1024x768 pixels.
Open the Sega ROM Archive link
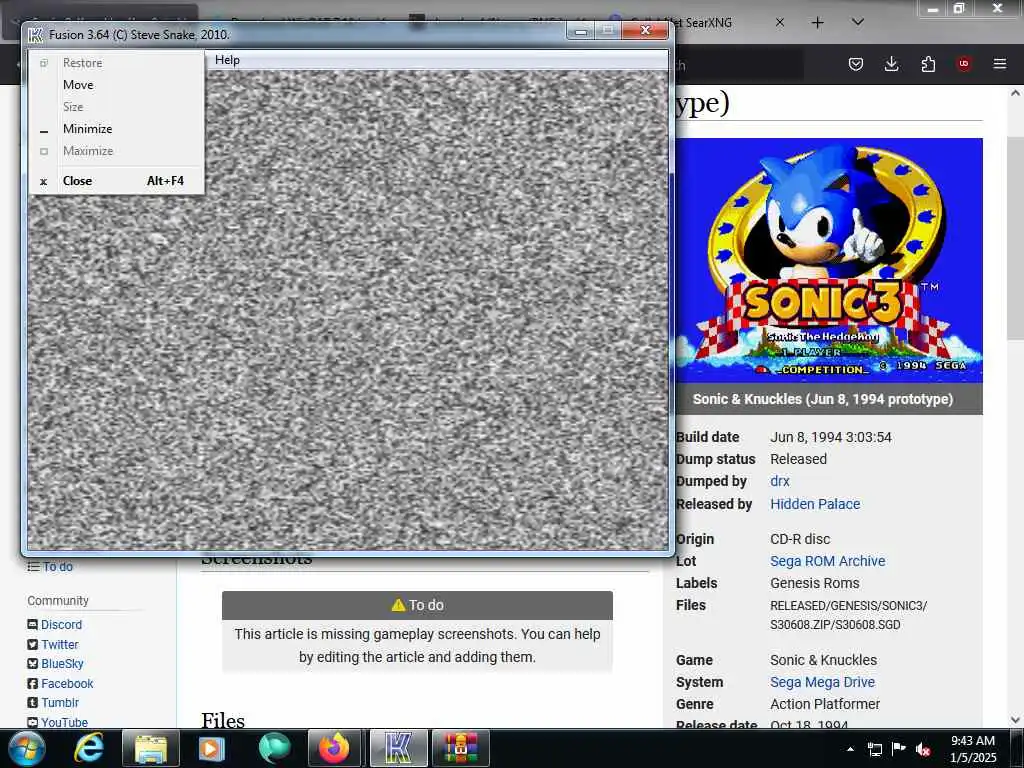[827, 561]
